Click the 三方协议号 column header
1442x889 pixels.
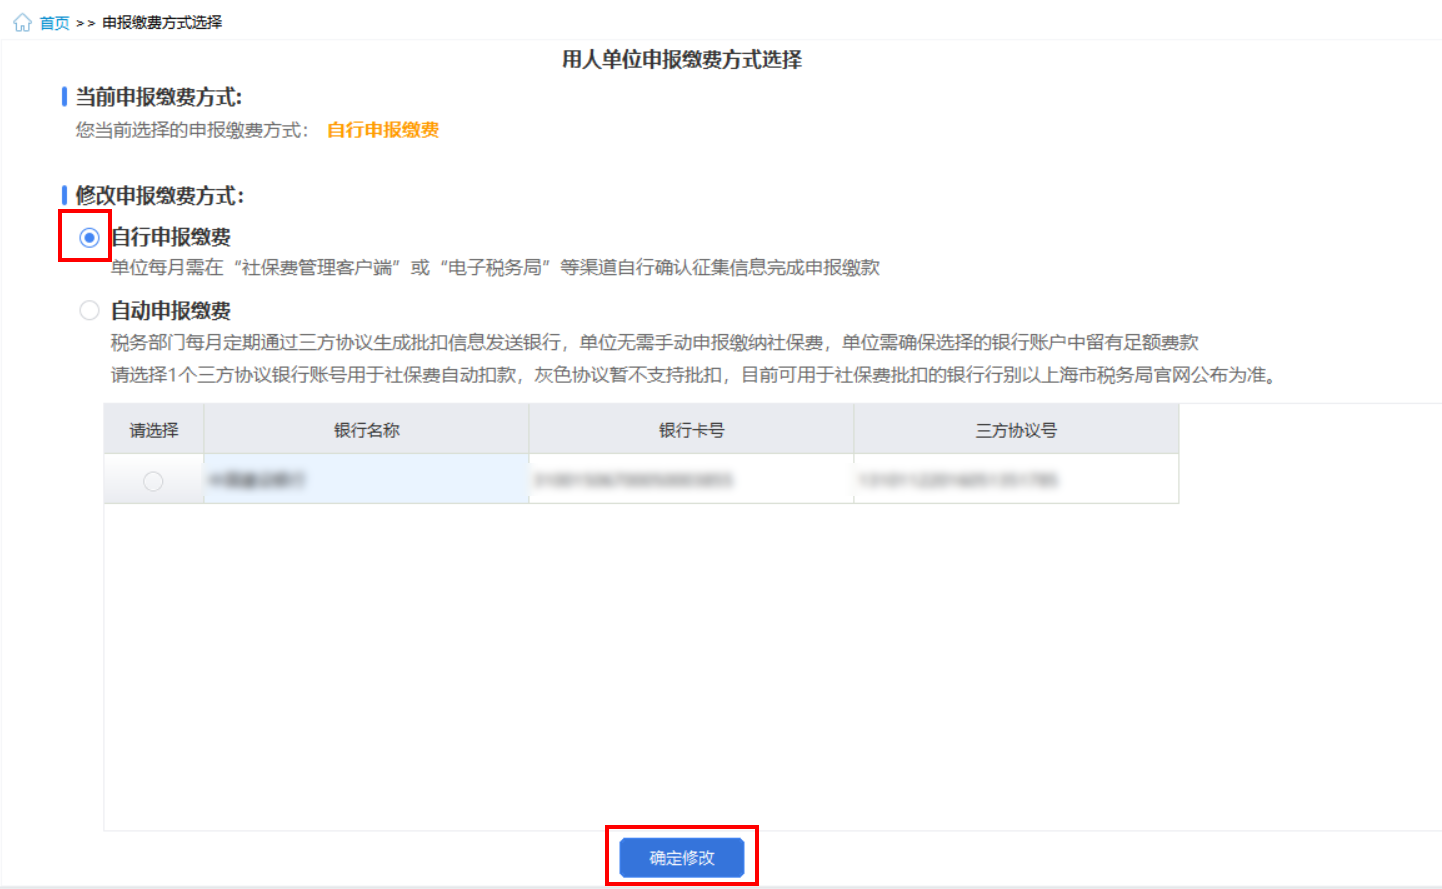click(1016, 430)
